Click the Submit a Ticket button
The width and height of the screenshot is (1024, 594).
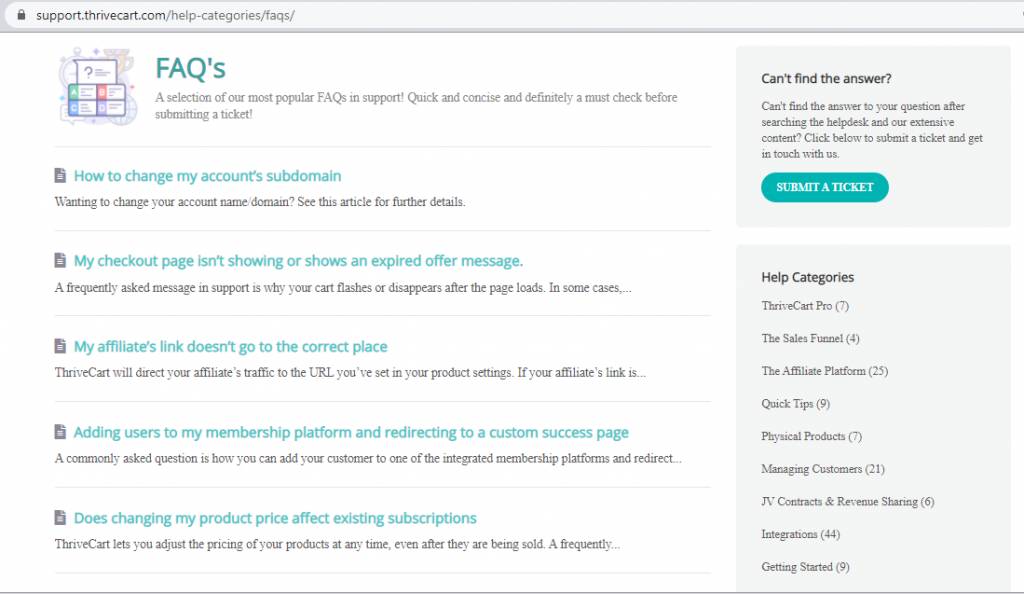(x=824, y=187)
